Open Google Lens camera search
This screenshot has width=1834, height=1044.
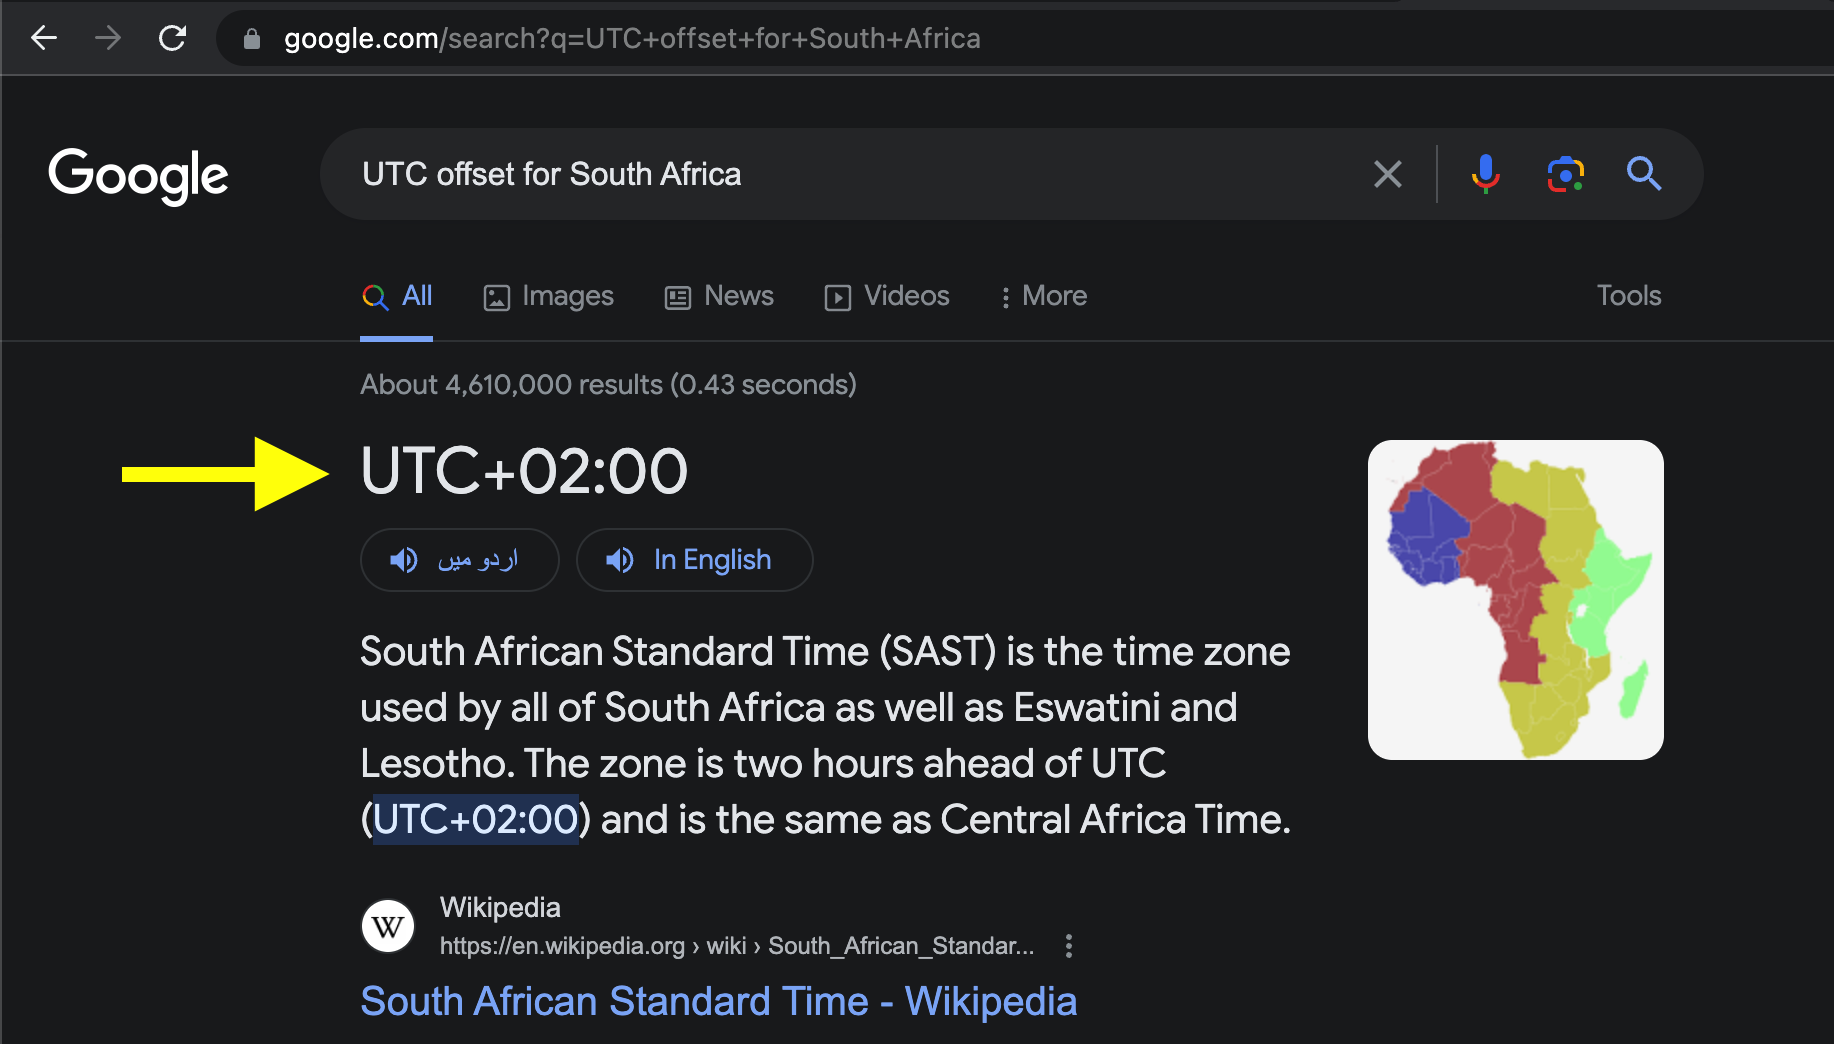tap(1564, 174)
